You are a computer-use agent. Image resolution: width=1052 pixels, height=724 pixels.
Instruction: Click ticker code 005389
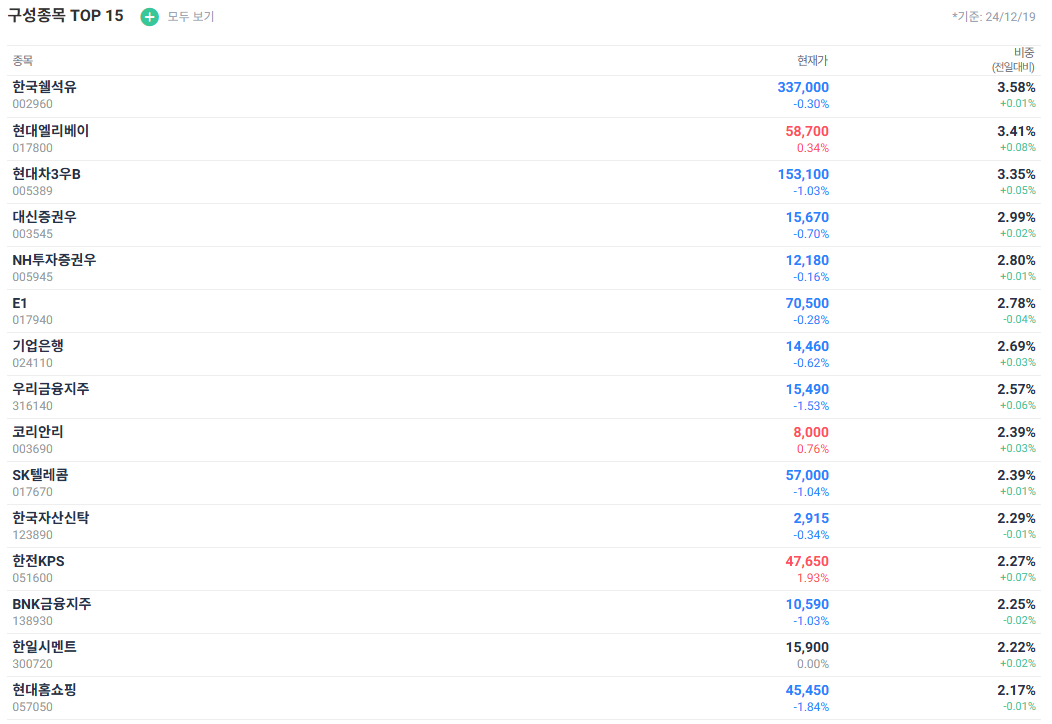tap(32, 191)
